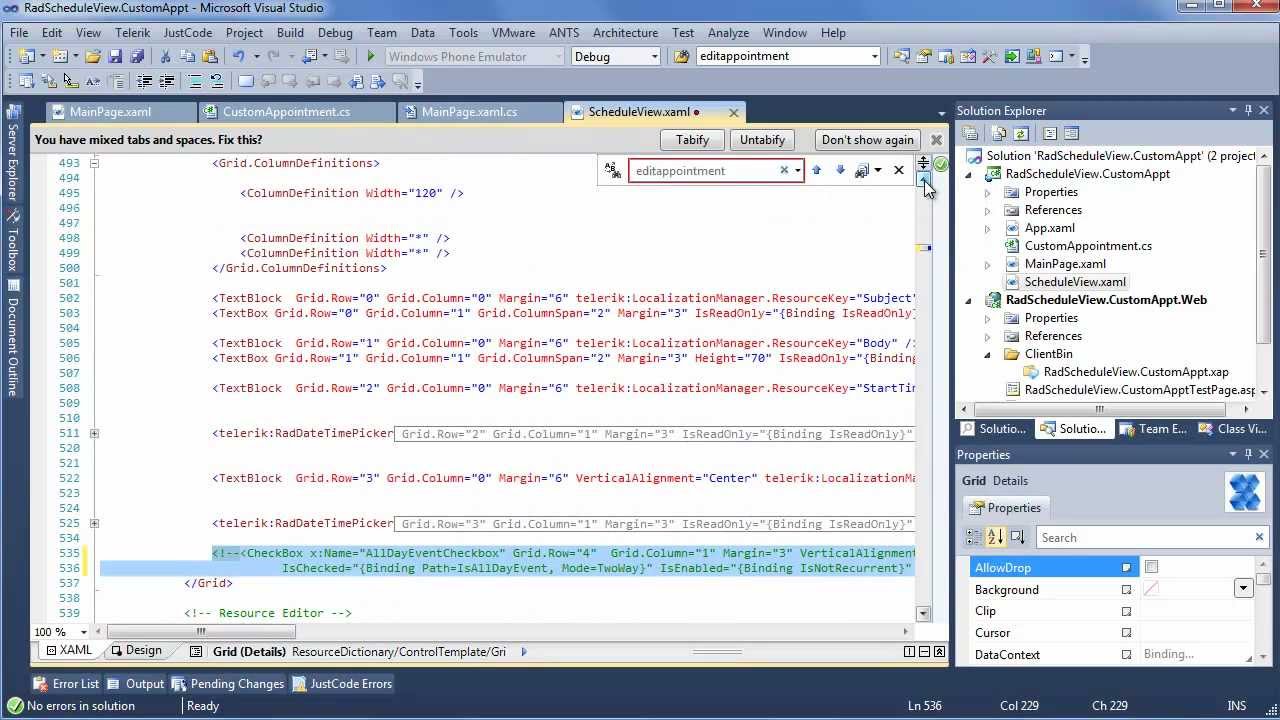Collapse the ClientBin folder node
This screenshot has width=1280, height=720.
987,354
